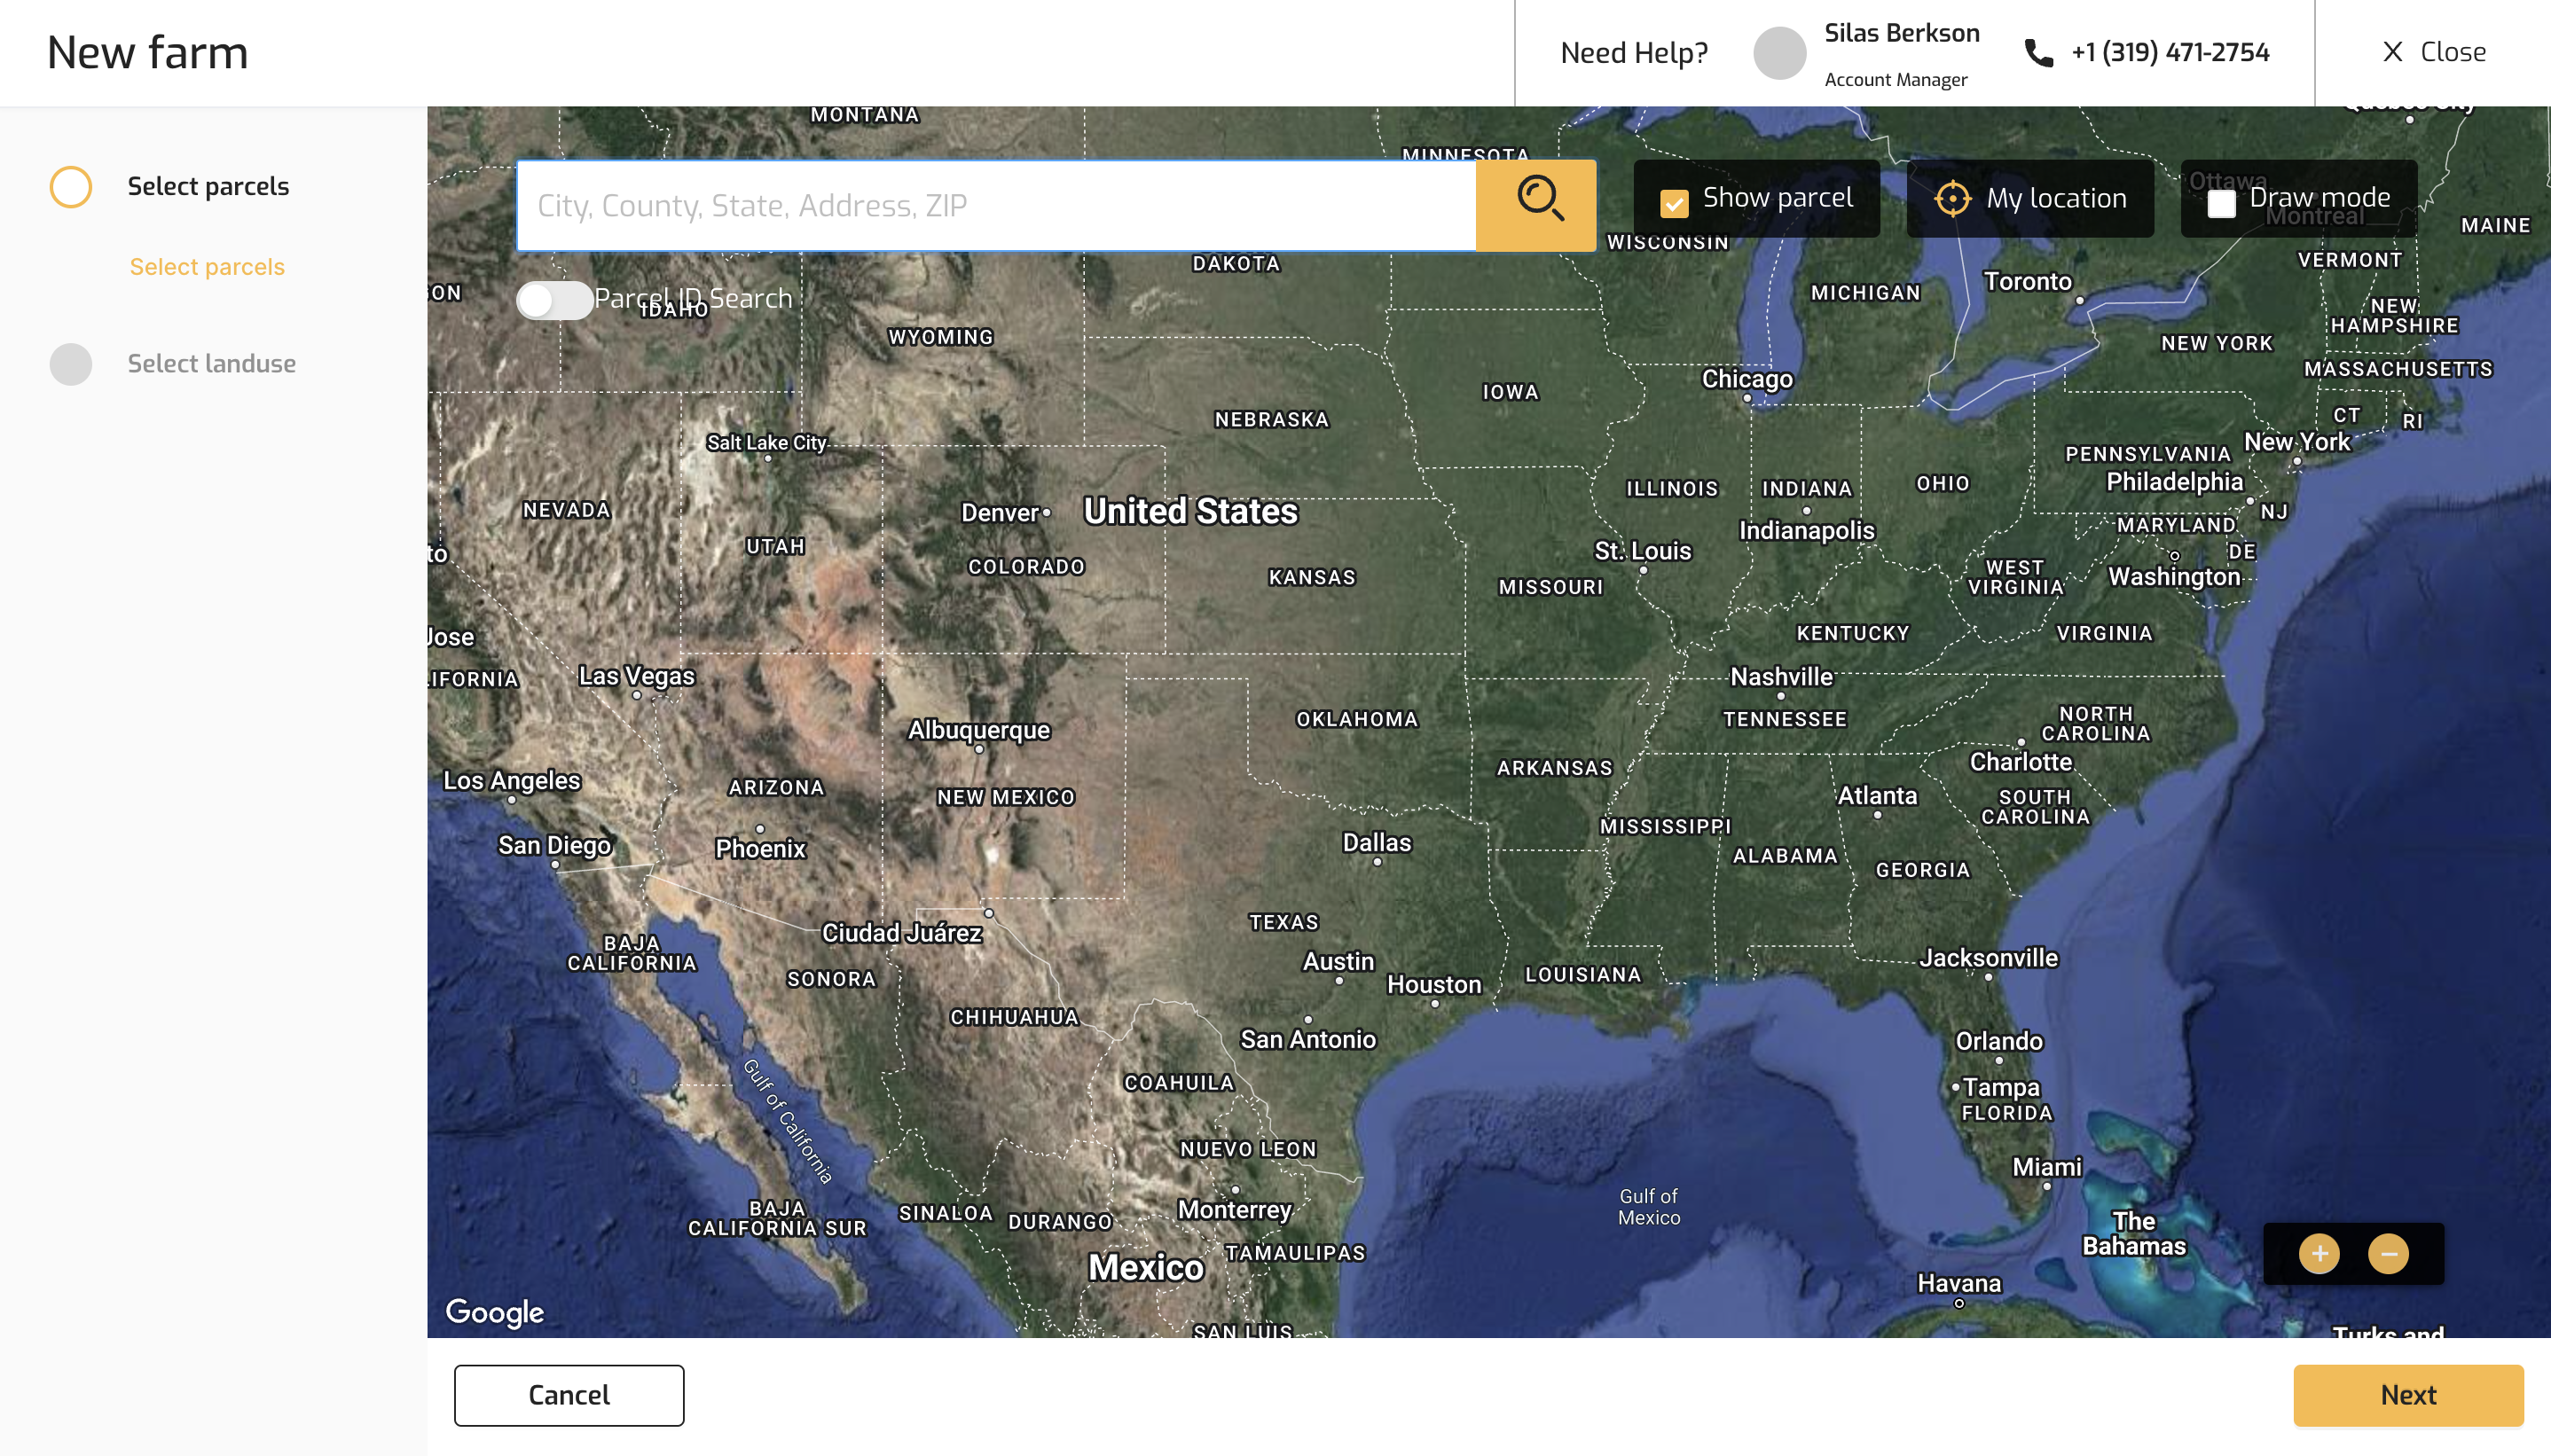Zoom out with the minus button

pos(2389,1253)
